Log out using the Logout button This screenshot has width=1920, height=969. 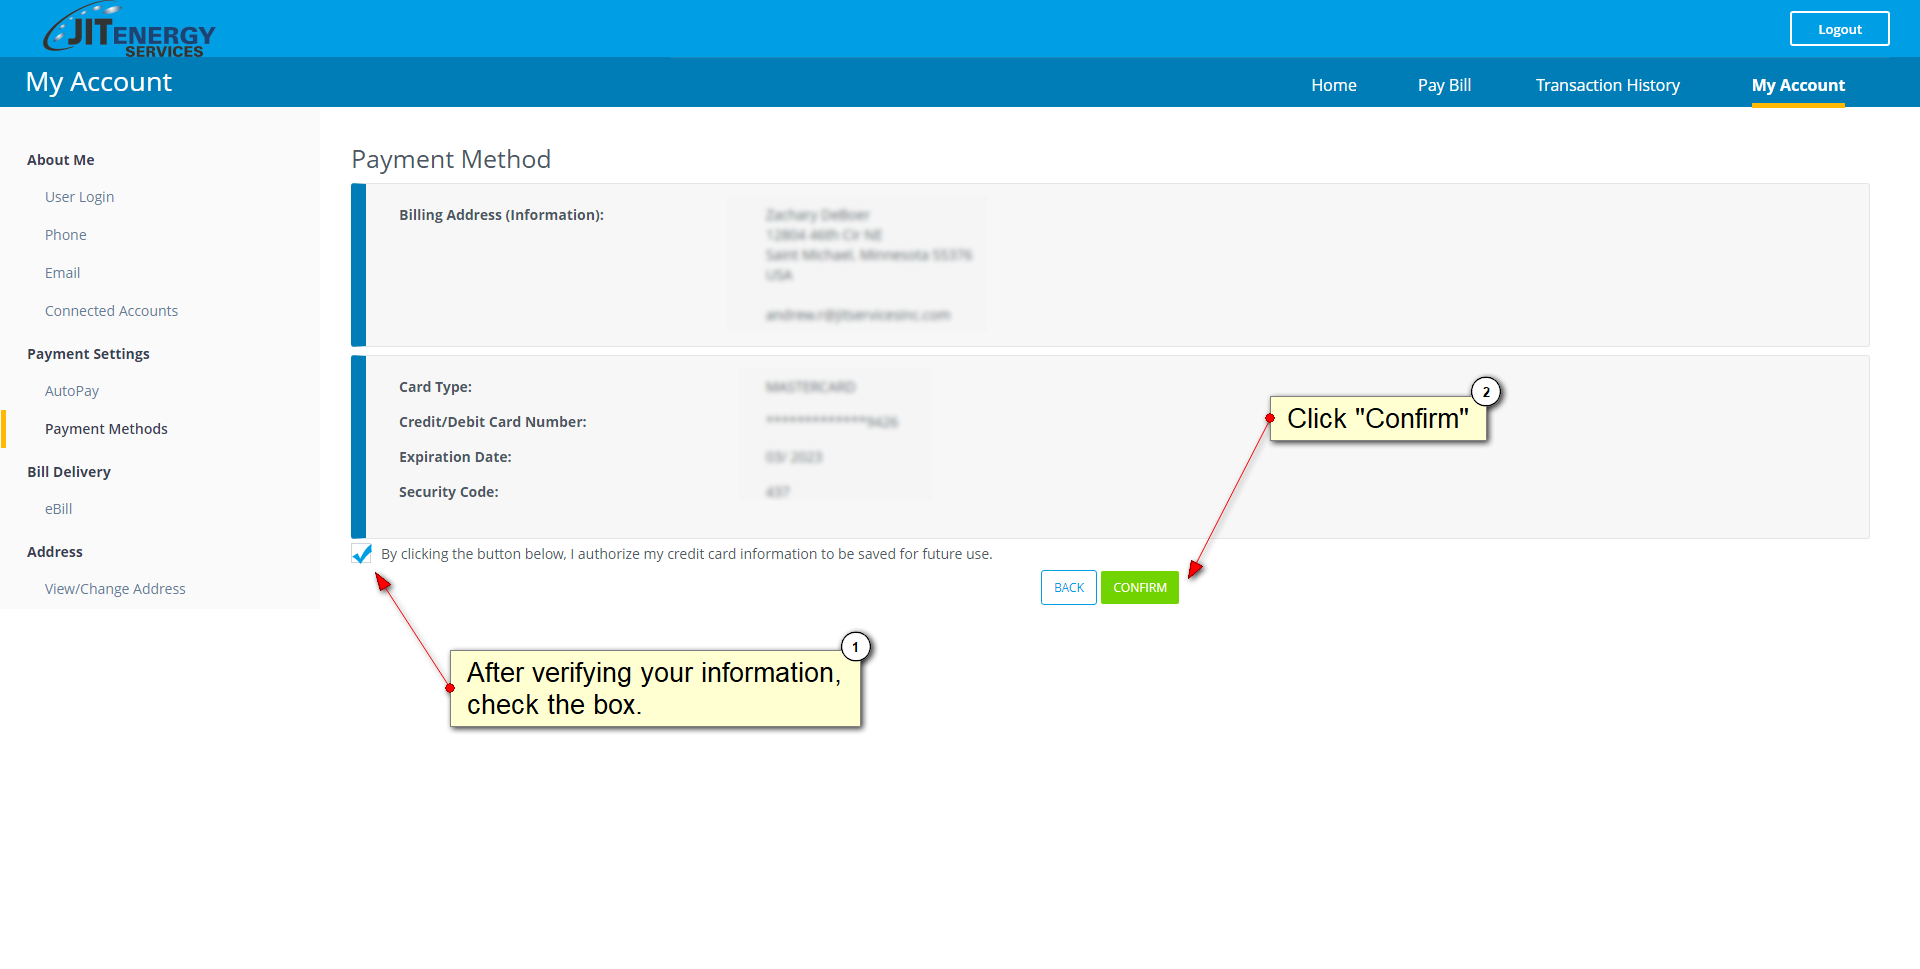[x=1838, y=29]
